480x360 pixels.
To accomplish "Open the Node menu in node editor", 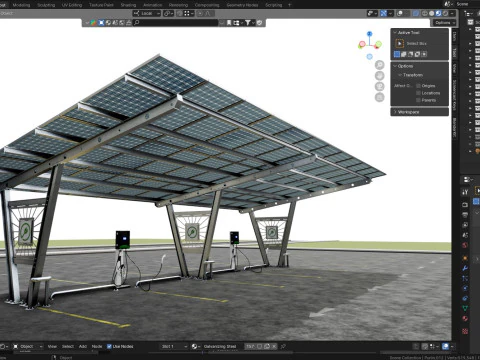I will coord(97,347).
